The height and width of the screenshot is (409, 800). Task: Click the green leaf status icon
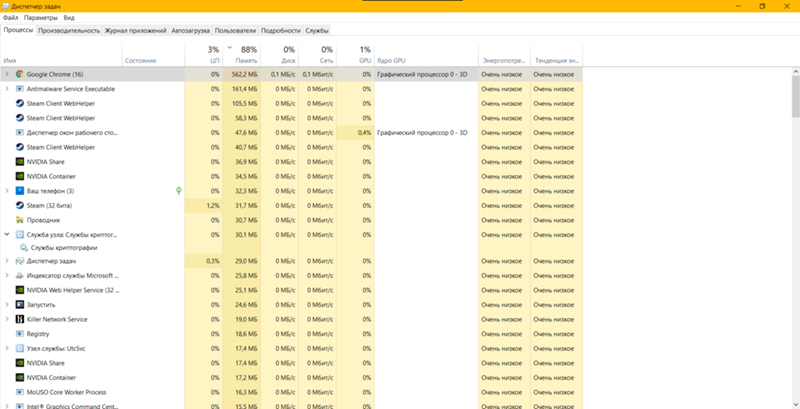coord(179,190)
